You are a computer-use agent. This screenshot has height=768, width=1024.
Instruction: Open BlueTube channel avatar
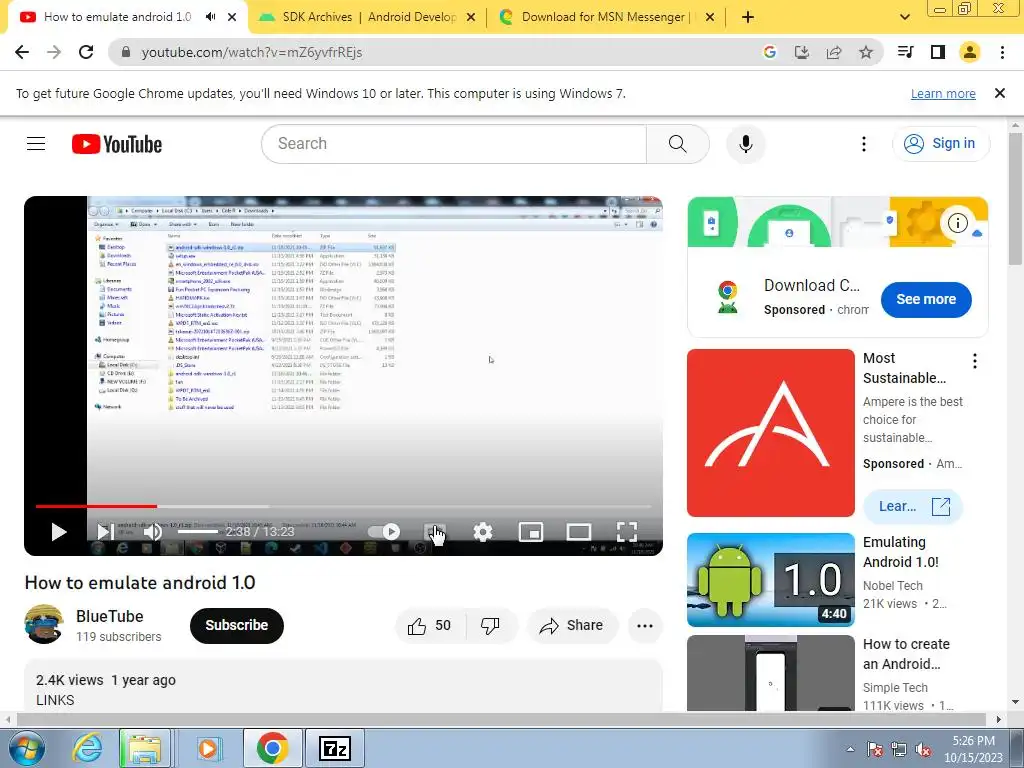(x=44, y=624)
